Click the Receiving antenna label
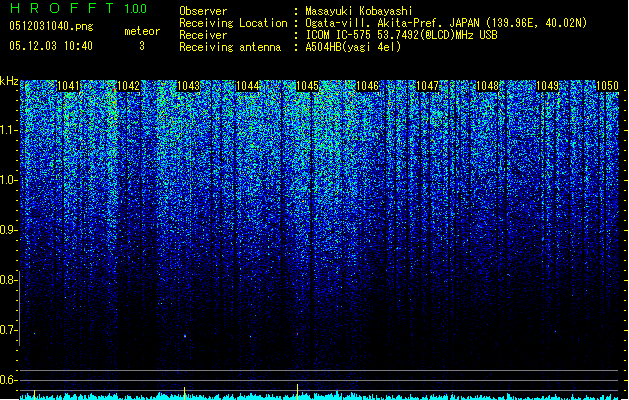This screenshot has width=629, height=400. [230, 47]
